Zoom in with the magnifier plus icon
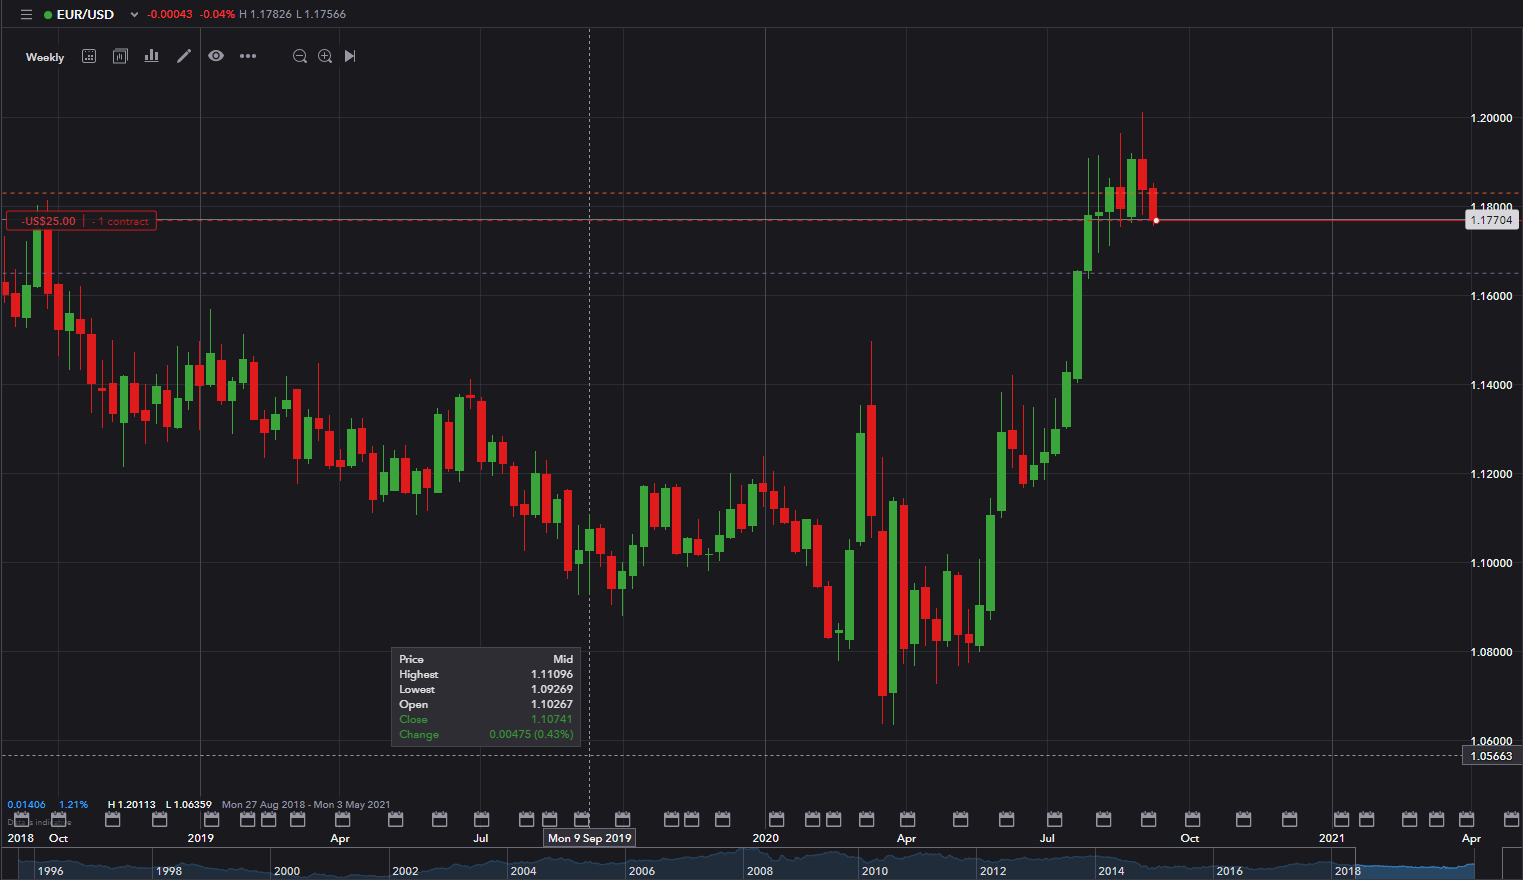Image resolution: width=1523 pixels, height=880 pixels. [x=325, y=57]
